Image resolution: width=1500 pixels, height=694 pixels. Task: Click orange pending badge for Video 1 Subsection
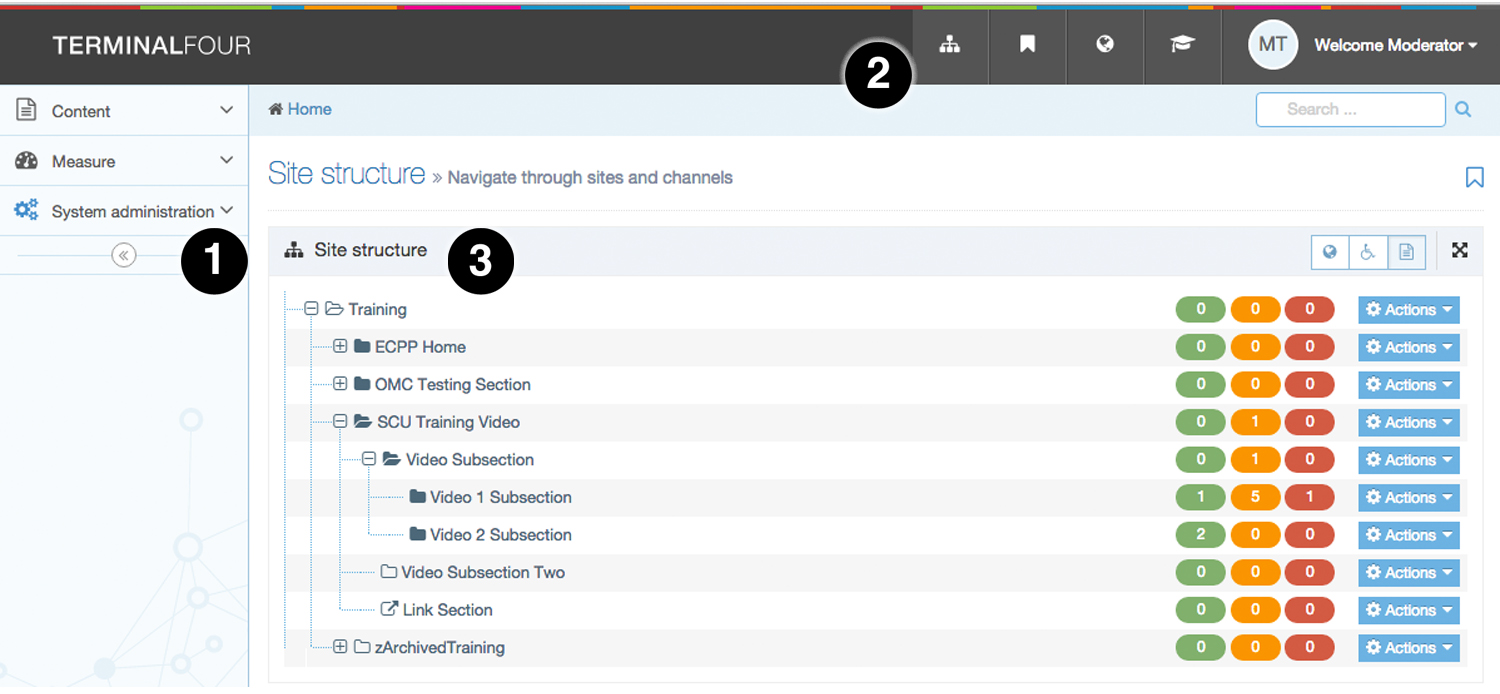coord(1255,498)
